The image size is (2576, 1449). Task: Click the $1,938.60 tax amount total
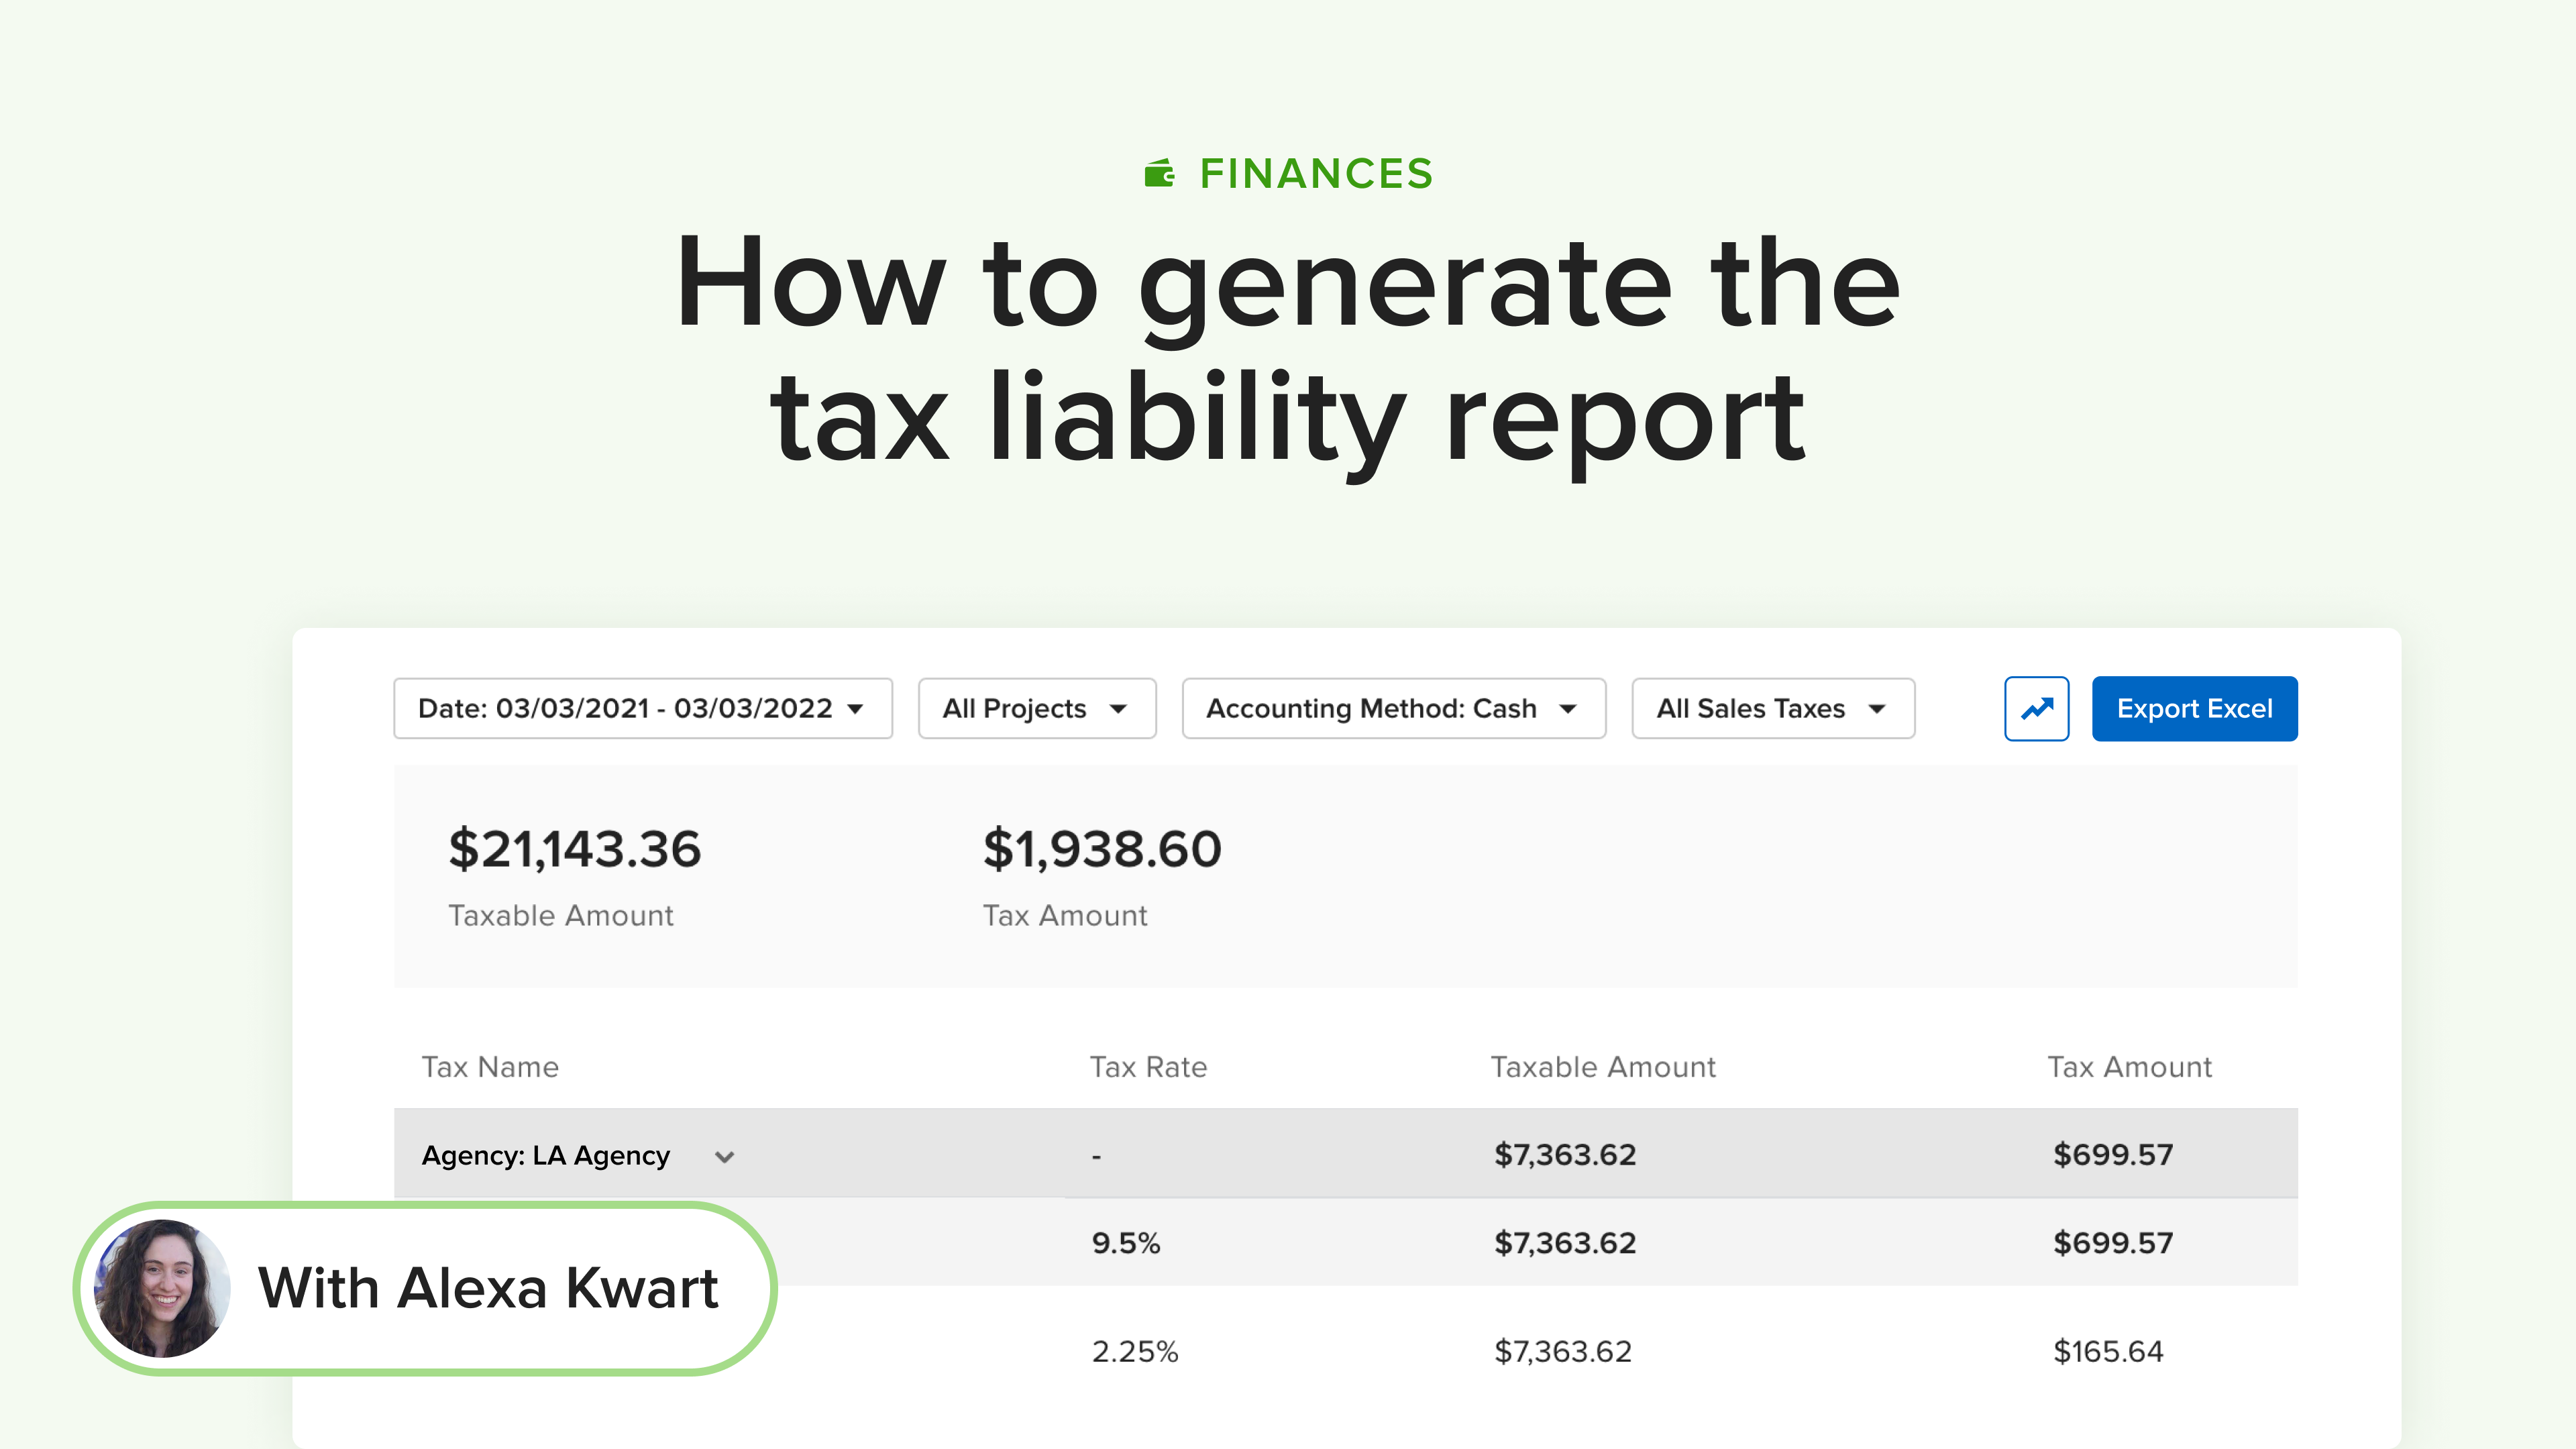pos(1102,849)
